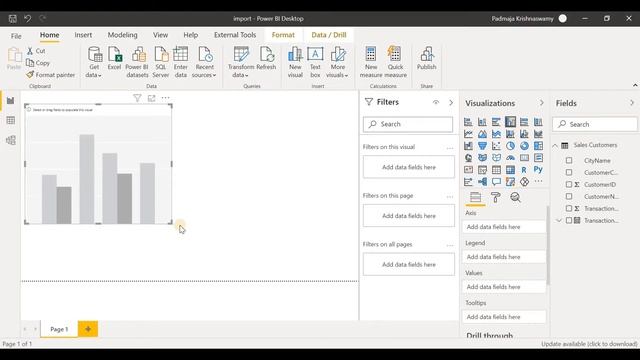Check the Transaction... sum field checkbox
Screen dimensions: 640x360
point(569,208)
